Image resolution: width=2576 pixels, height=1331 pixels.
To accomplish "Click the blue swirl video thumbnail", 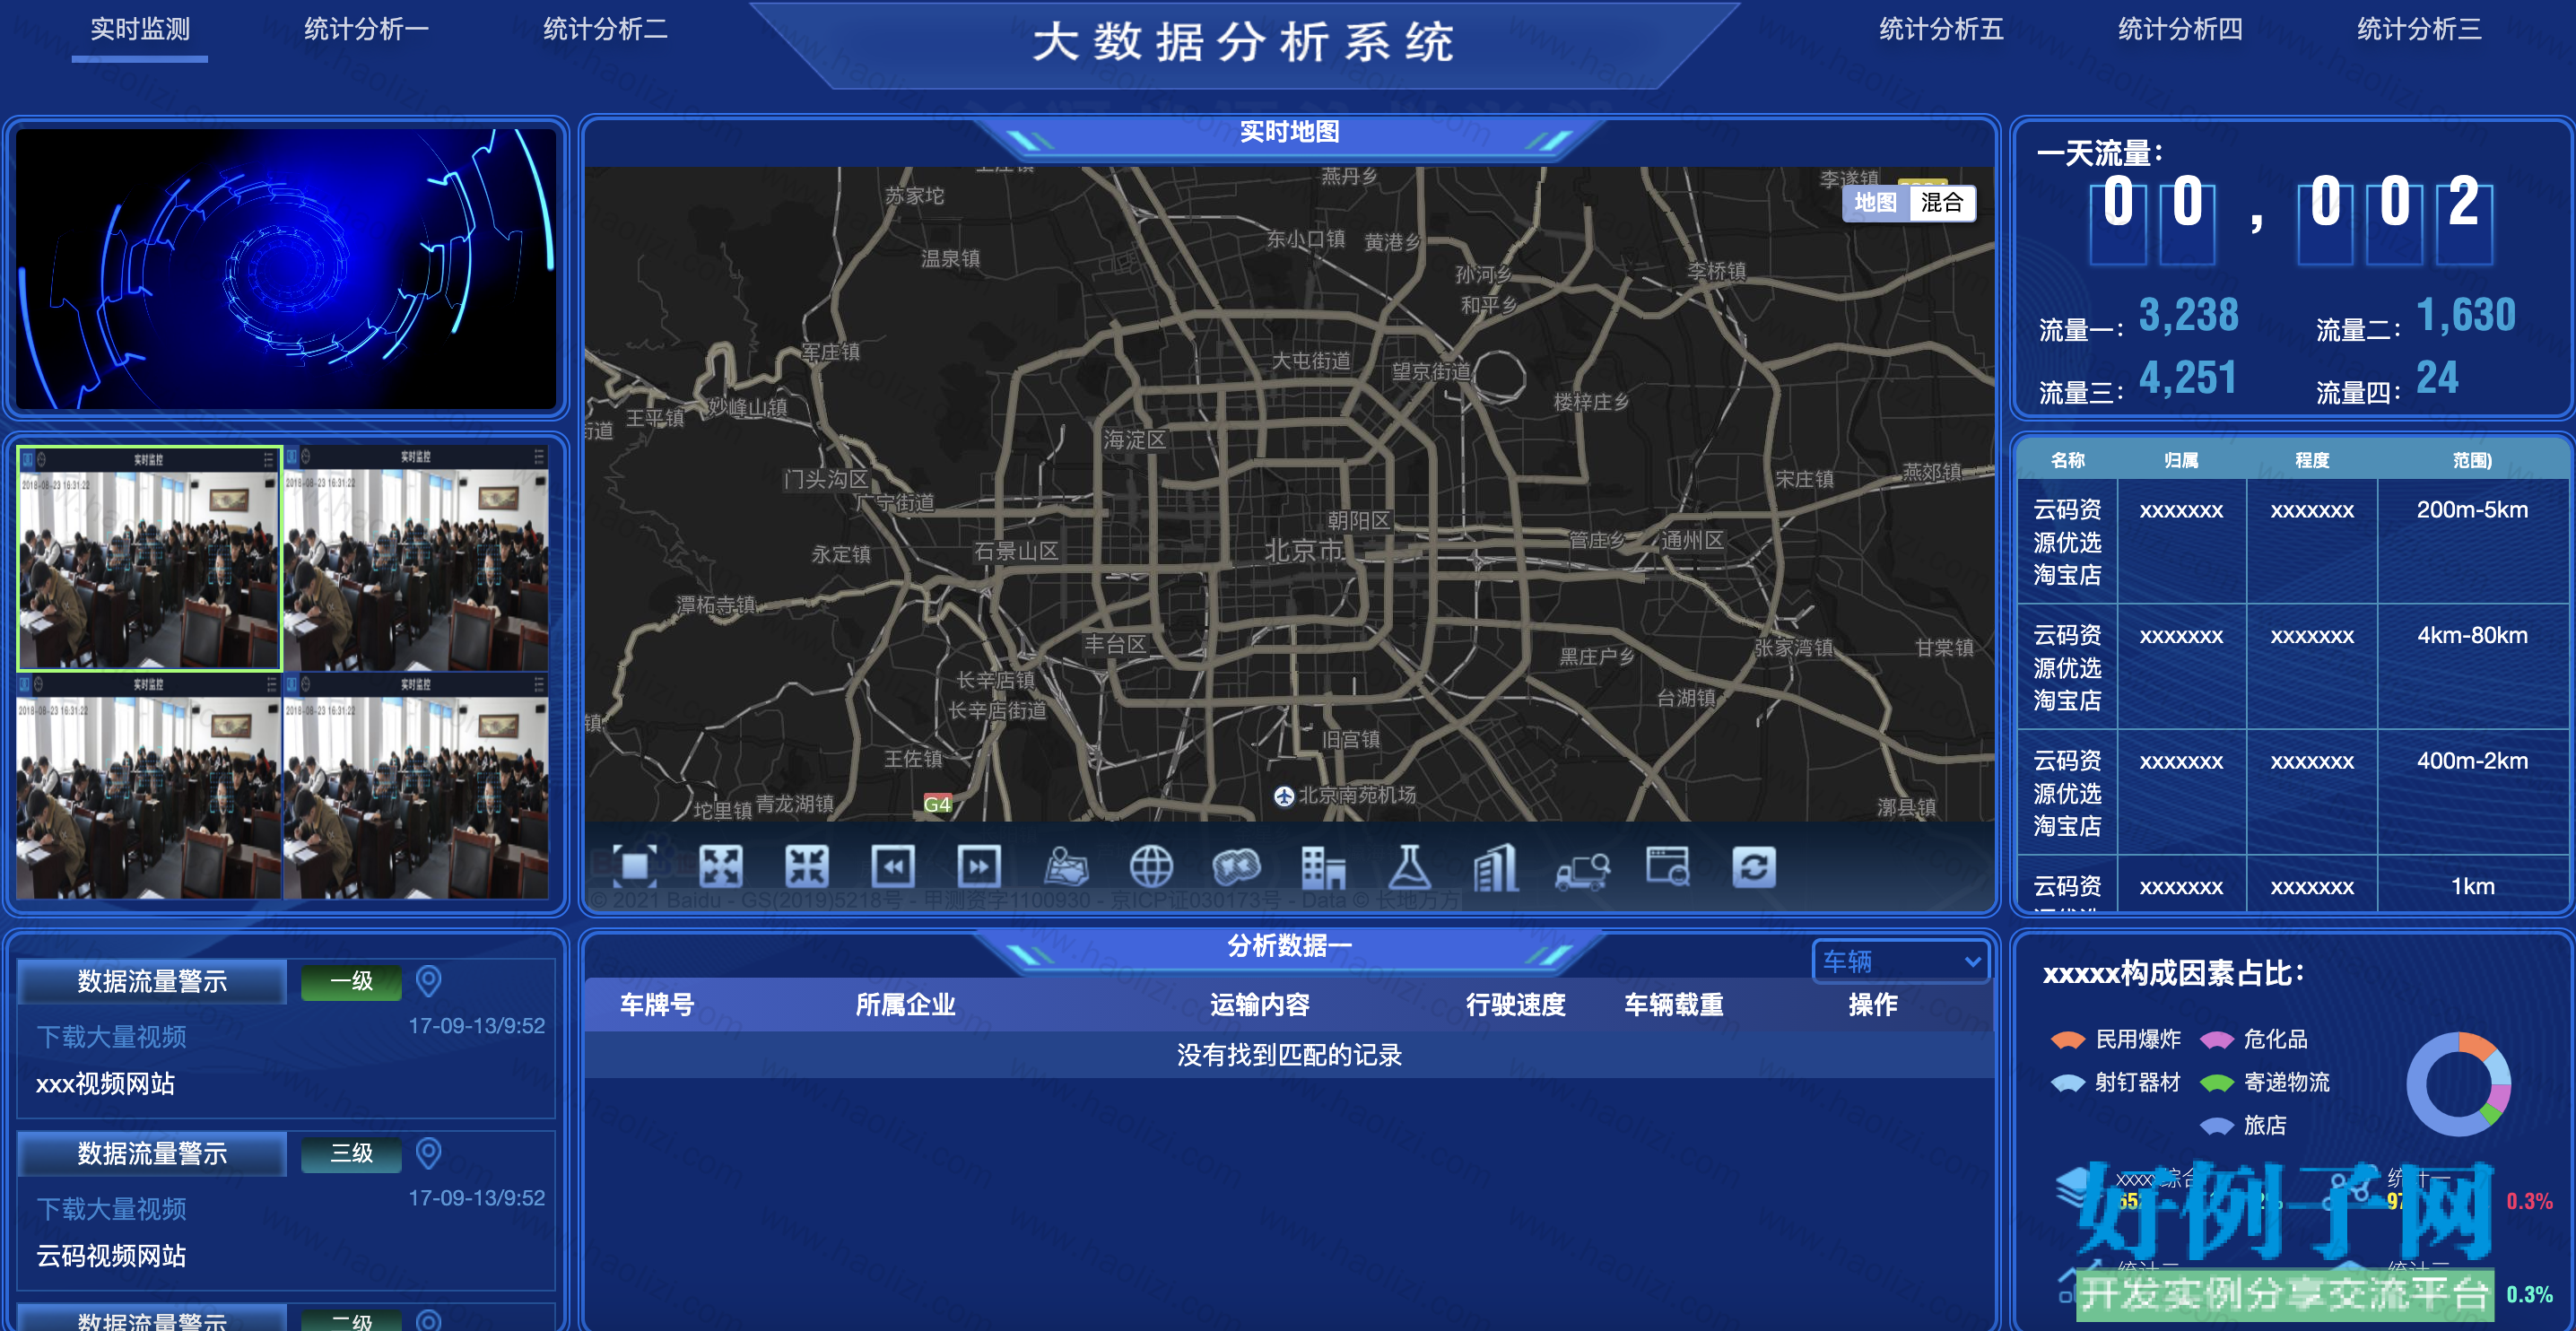I will 286,268.
